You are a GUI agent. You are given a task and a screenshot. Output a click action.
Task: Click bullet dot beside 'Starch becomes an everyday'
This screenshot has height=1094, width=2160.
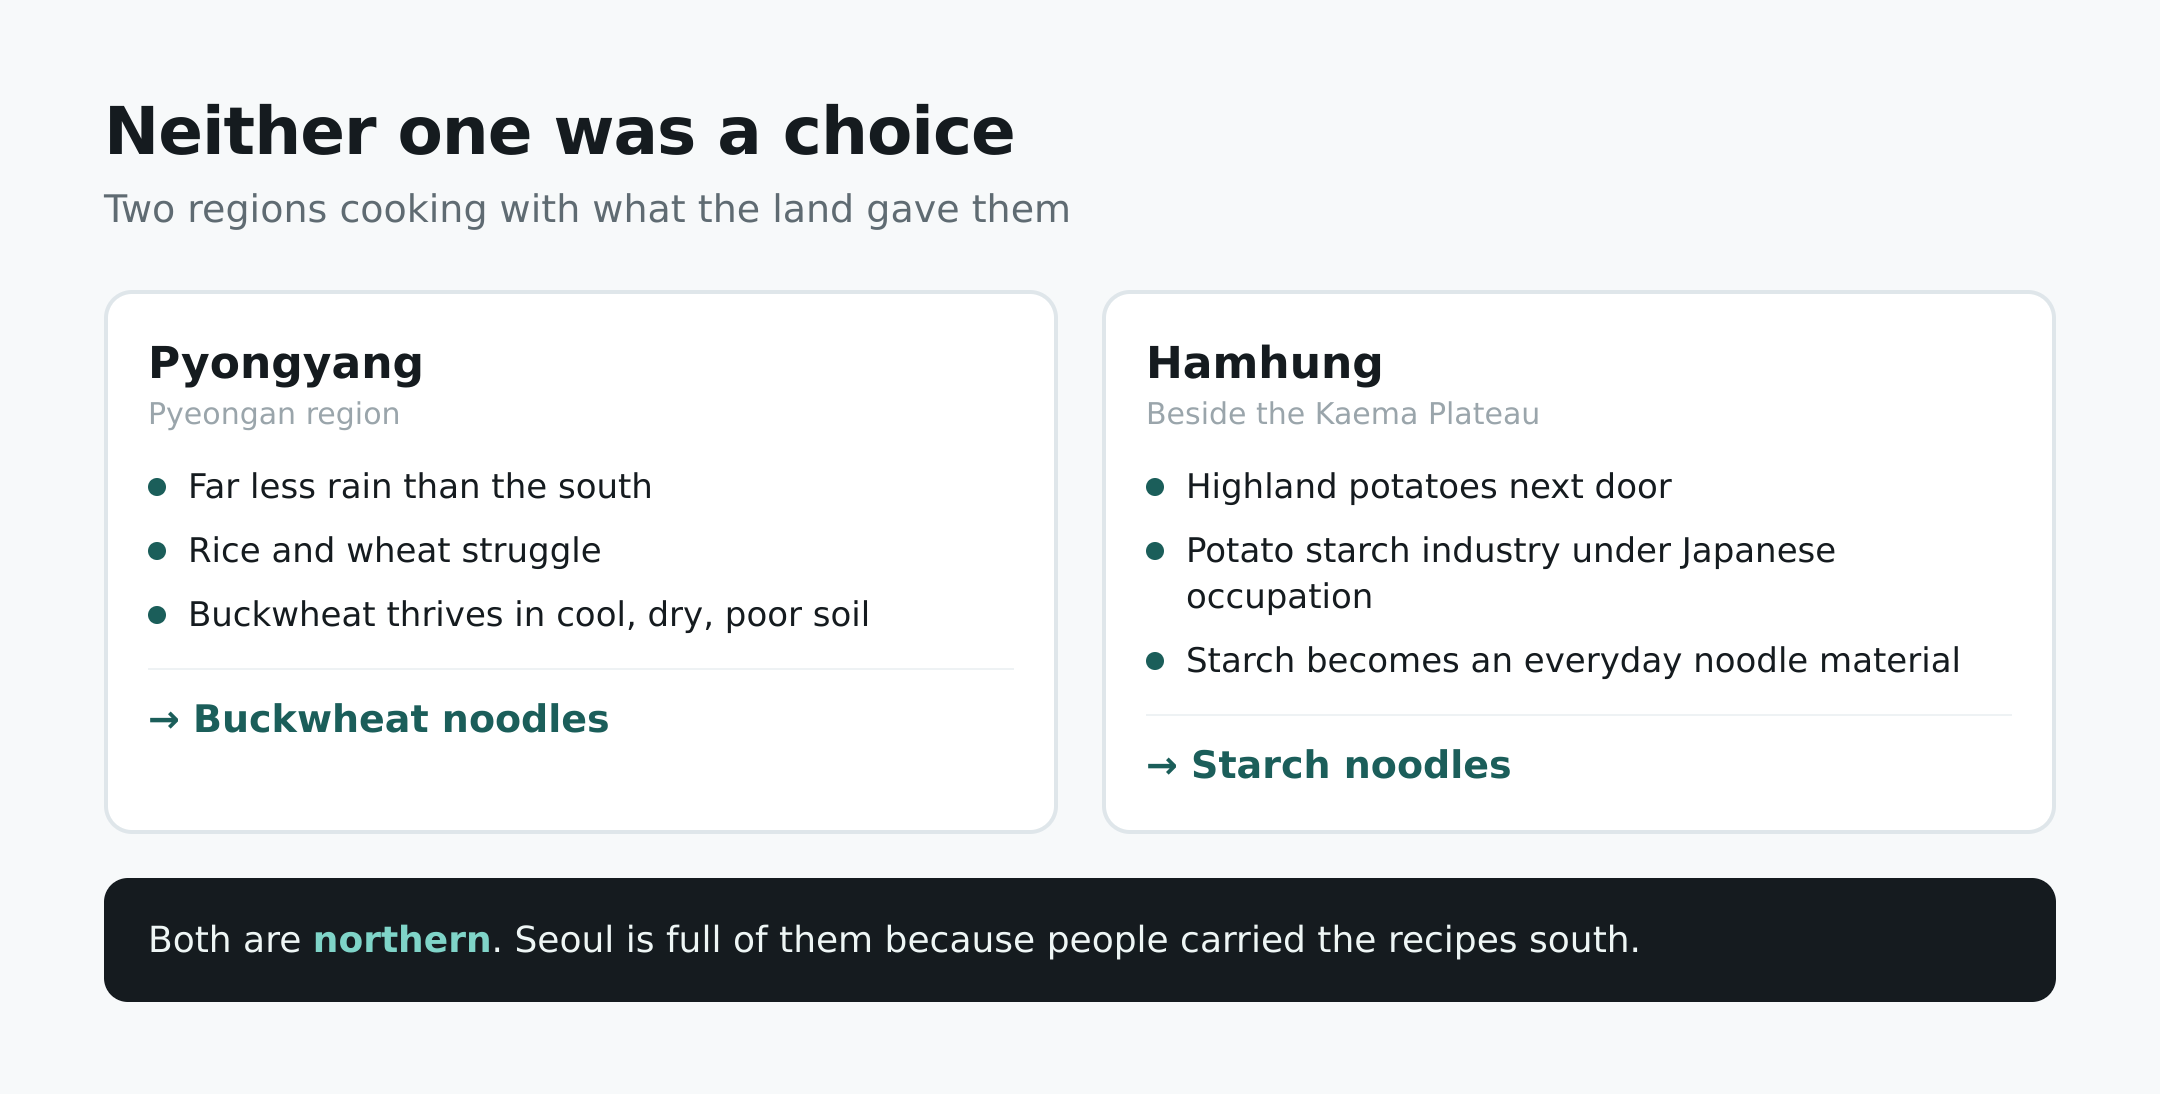click(x=1155, y=661)
